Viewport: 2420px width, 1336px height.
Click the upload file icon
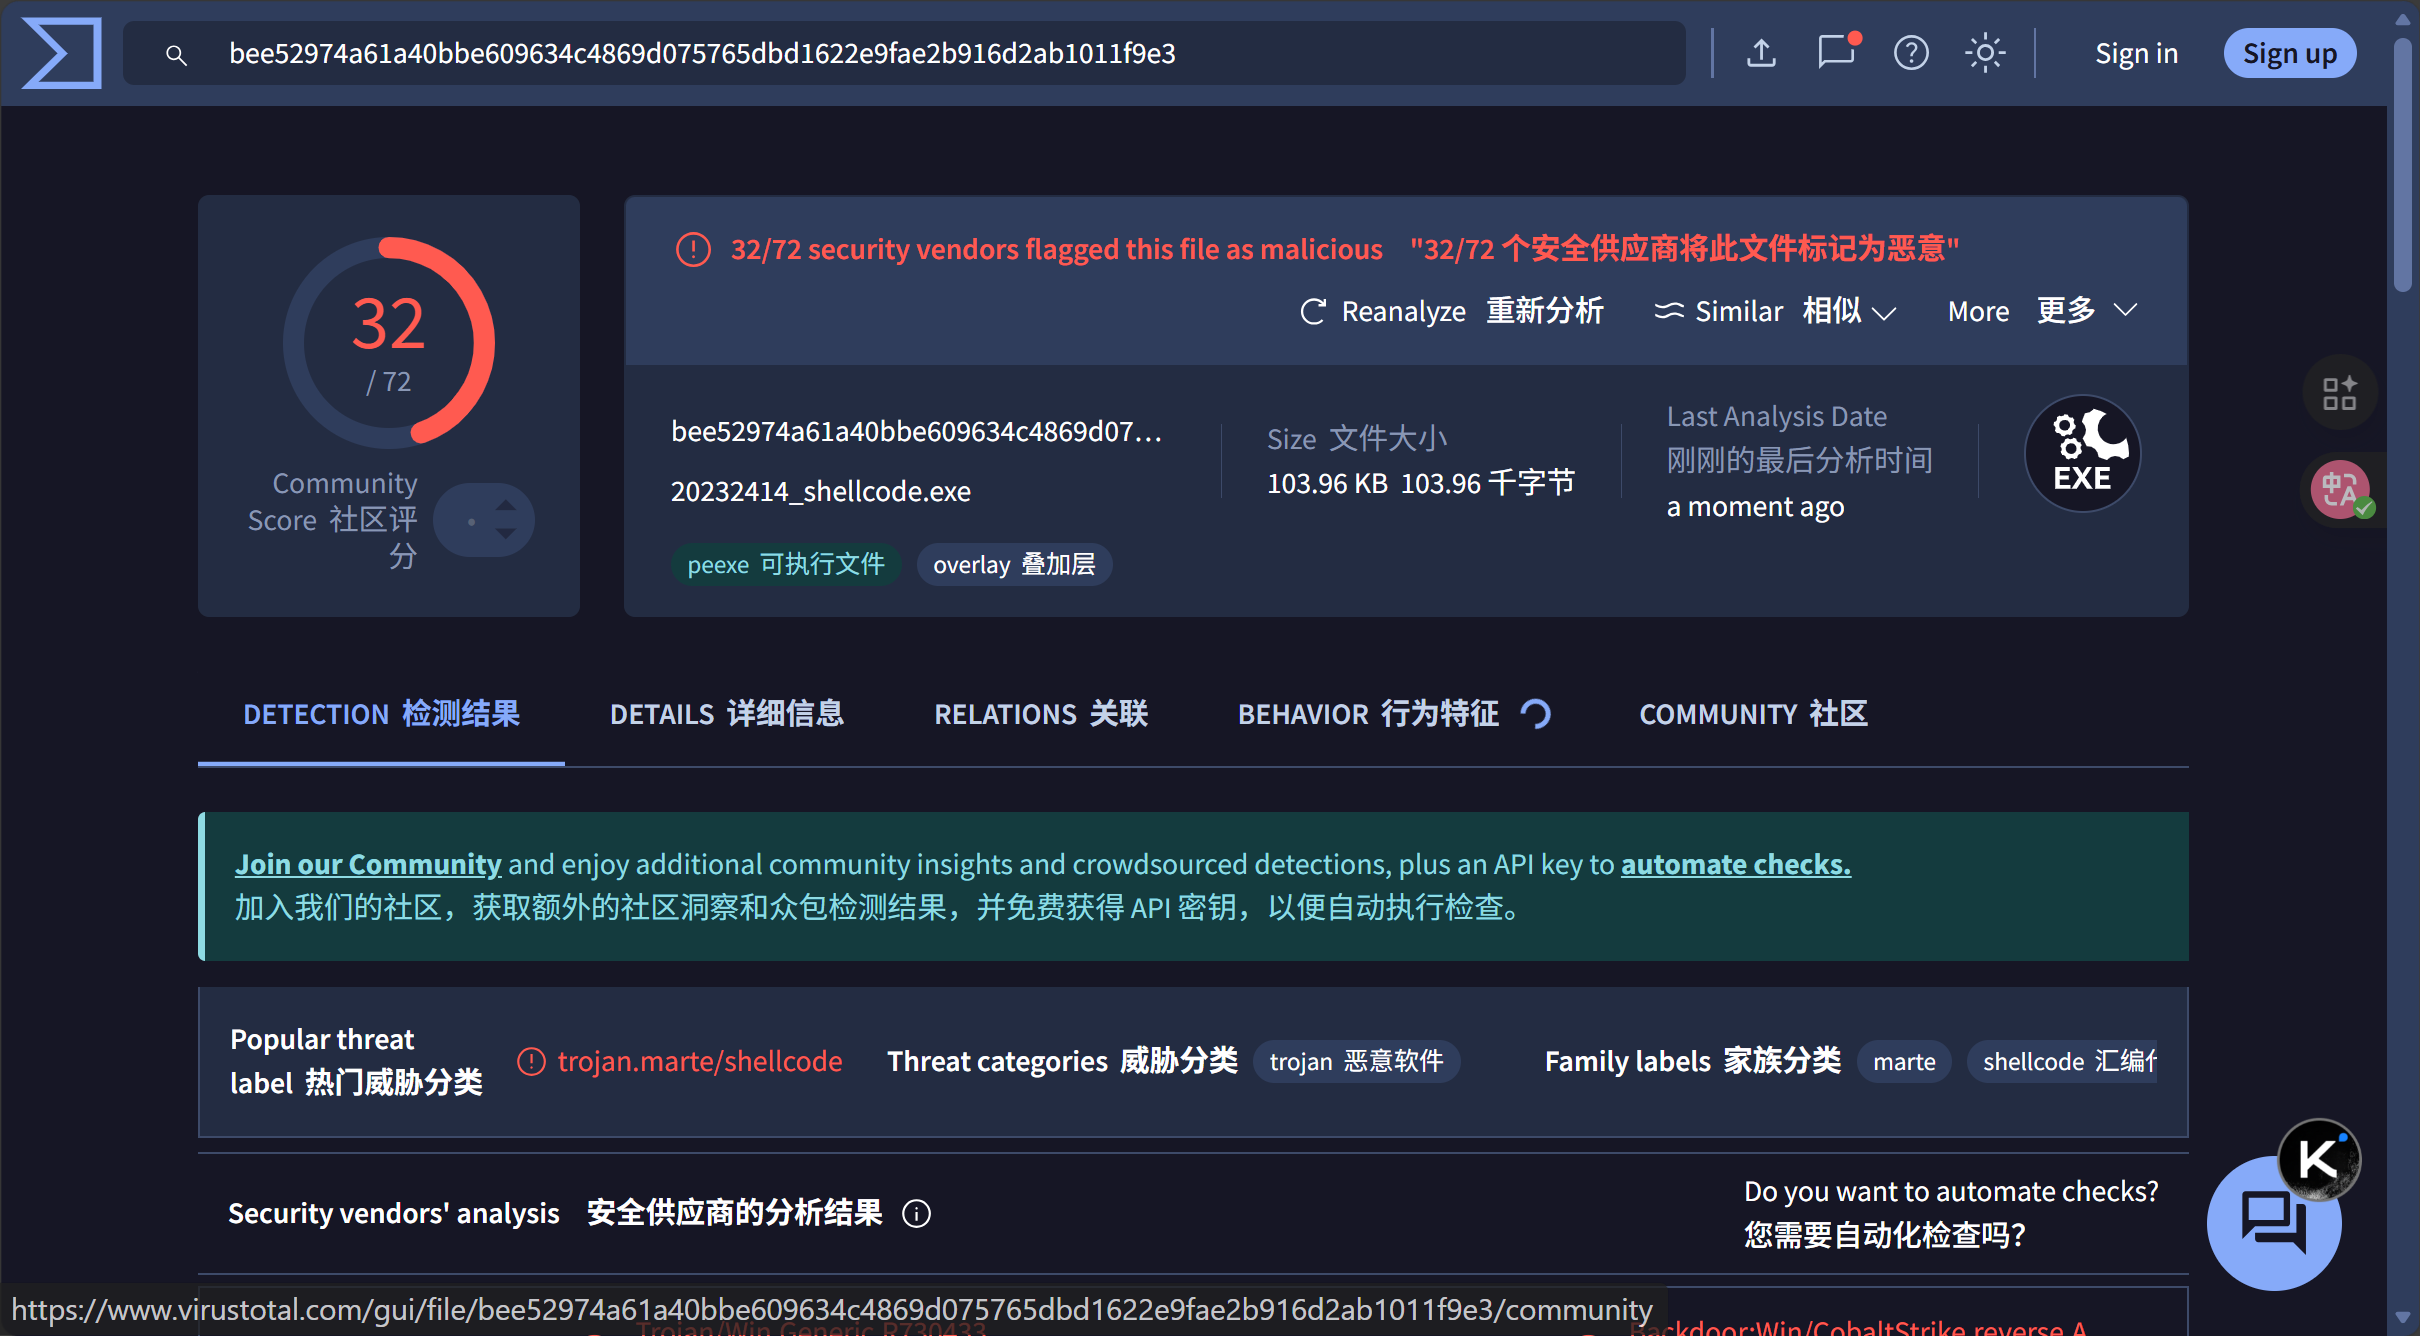click(1761, 53)
